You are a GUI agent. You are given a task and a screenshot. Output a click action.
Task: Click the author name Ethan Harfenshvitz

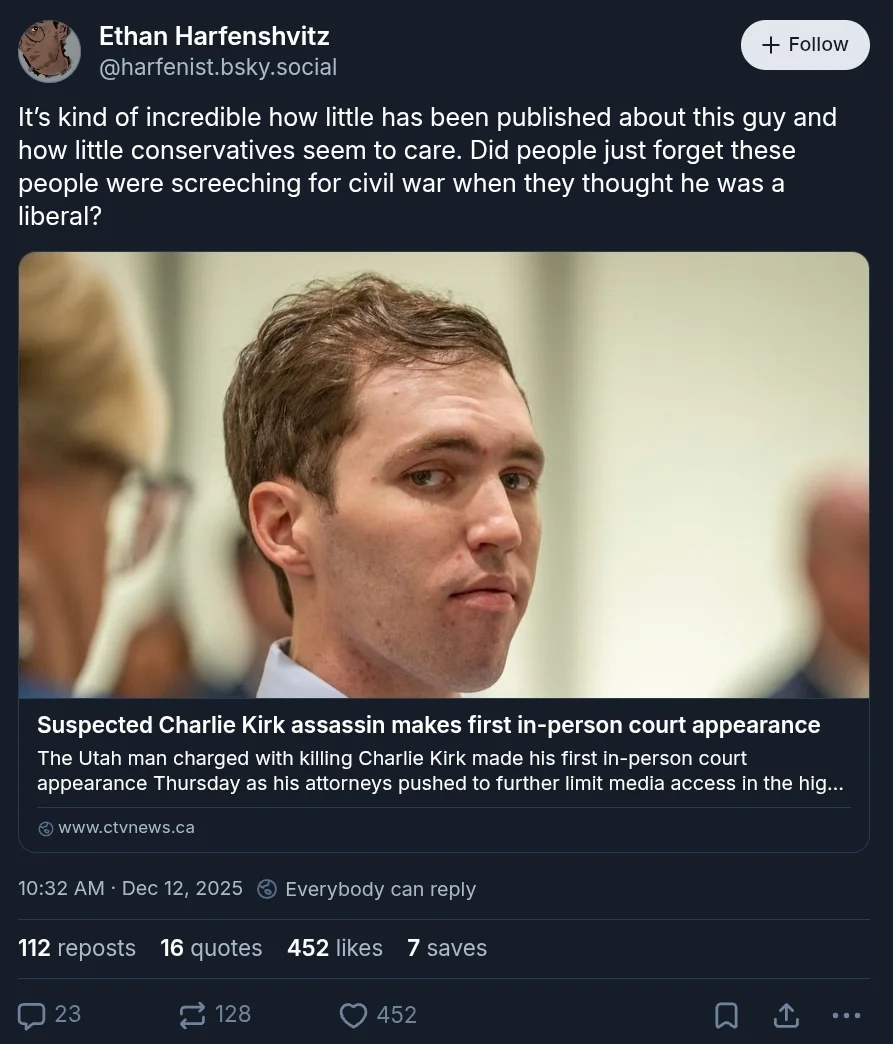214,36
